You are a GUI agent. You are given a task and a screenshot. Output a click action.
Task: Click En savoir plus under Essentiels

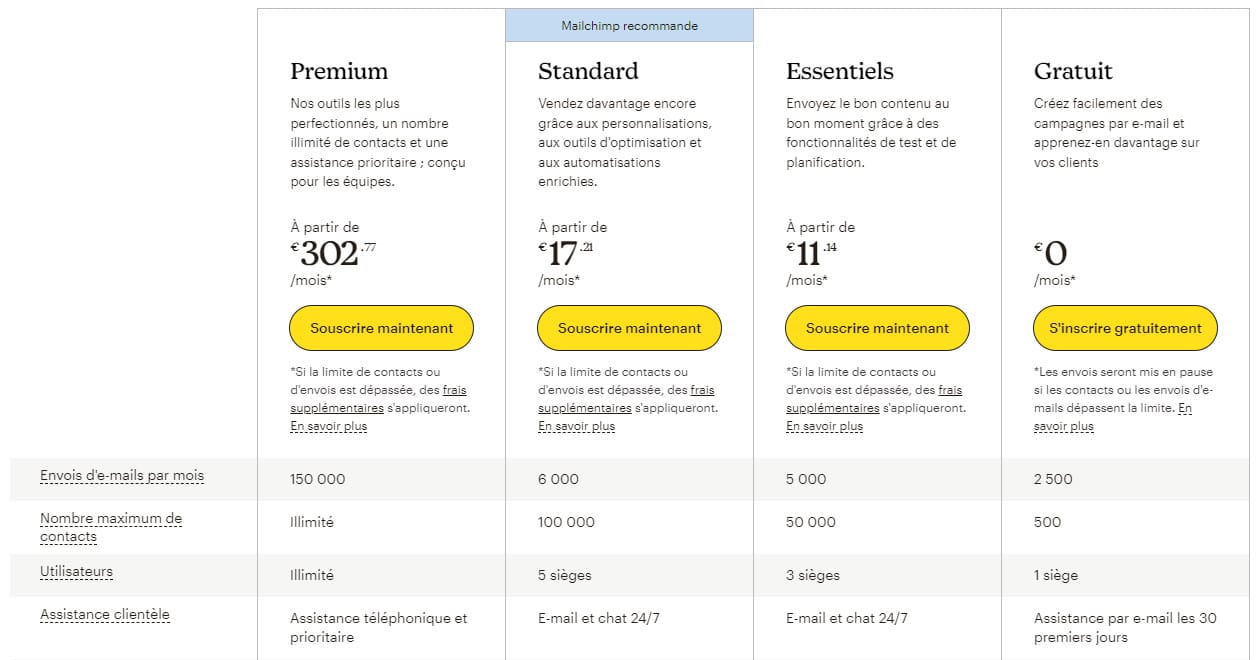[x=824, y=426]
